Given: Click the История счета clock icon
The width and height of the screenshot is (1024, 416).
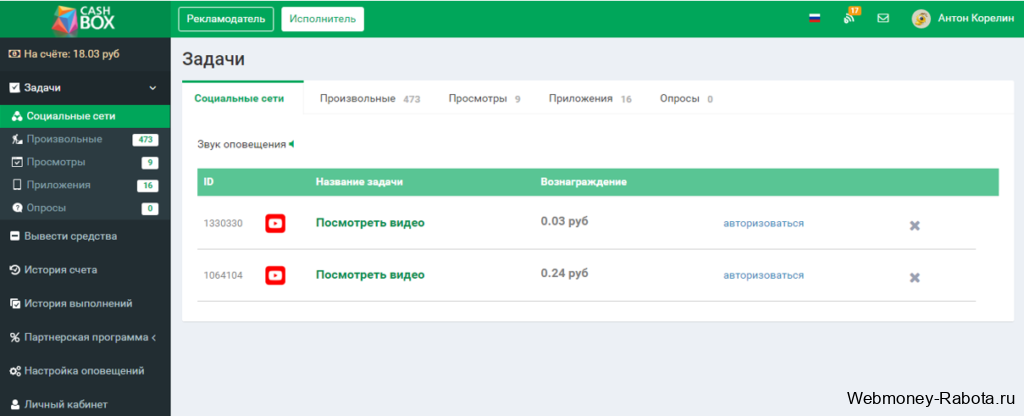Looking at the screenshot, I should [14, 270].
